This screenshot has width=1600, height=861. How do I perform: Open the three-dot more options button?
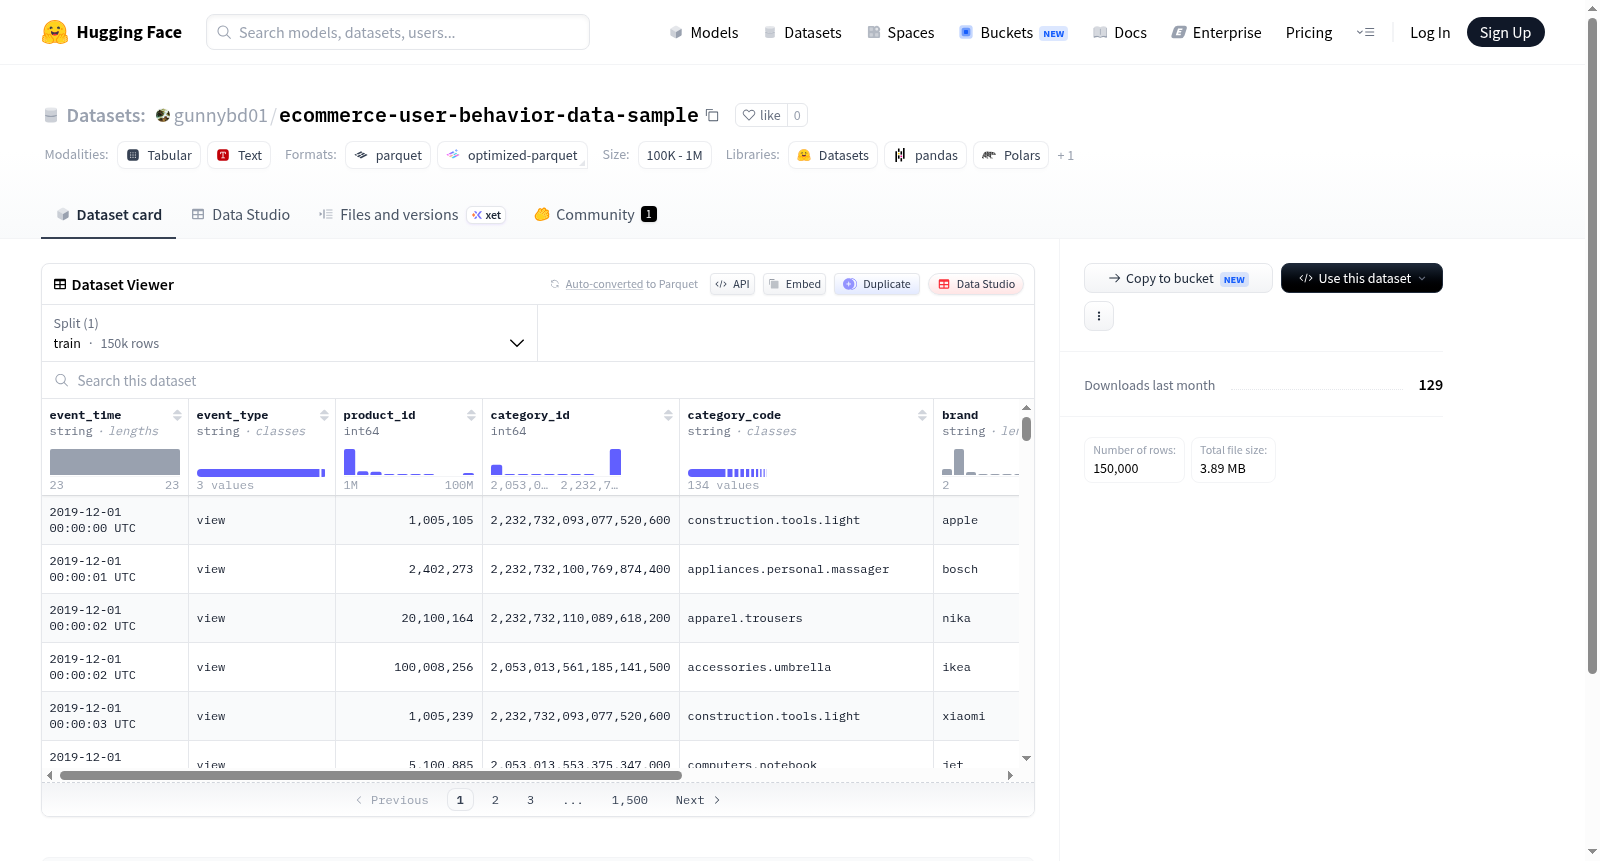[1099, 316]
